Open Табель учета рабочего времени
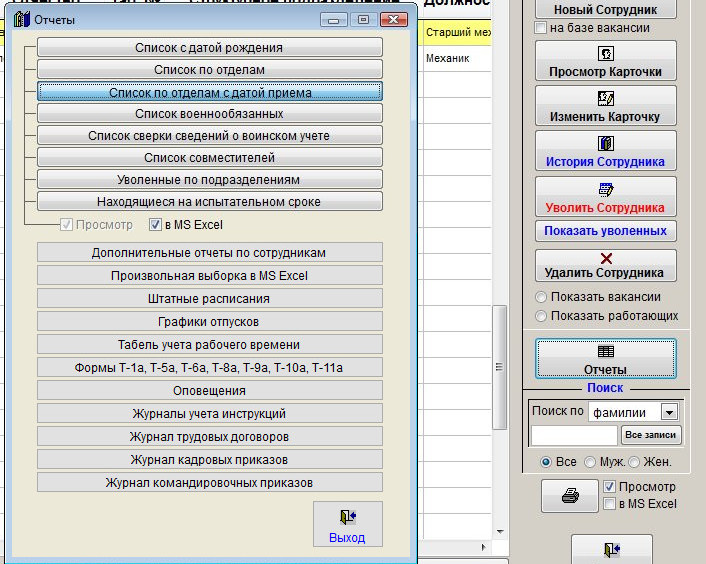The height and width of the screenshot is (564, 706). (210, 344)
